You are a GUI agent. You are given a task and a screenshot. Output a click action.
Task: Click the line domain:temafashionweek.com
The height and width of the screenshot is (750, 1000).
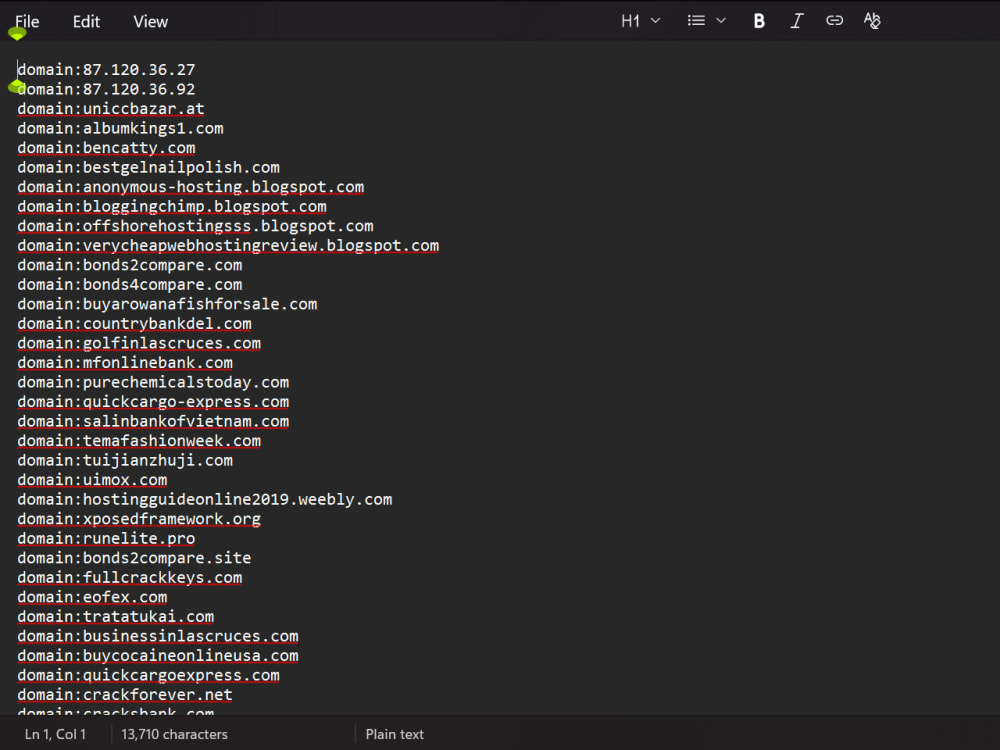pos(139,441)
